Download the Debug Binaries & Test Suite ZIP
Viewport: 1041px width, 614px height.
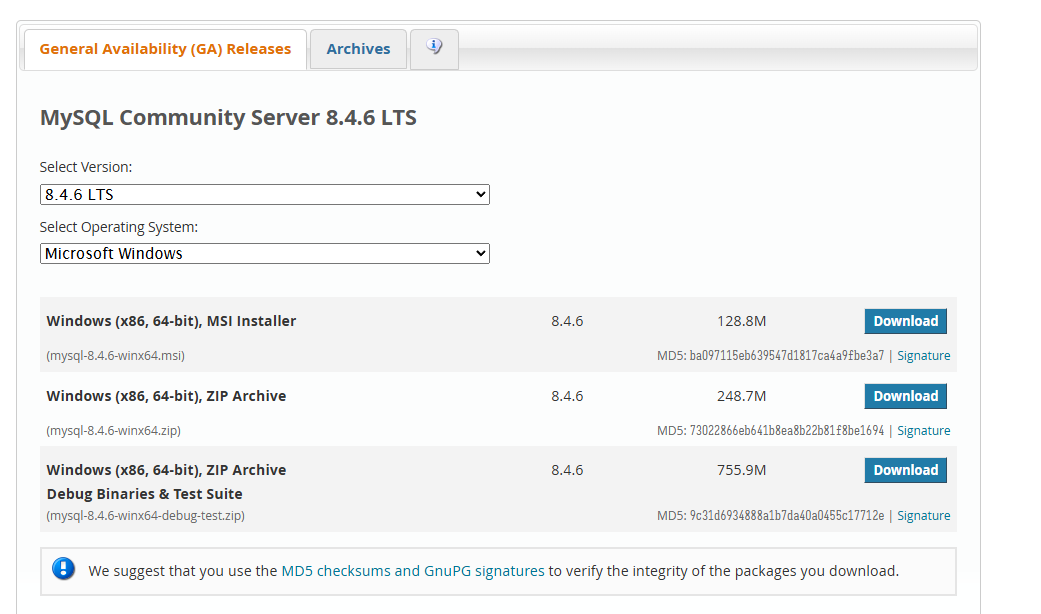(x=906, y=470)
